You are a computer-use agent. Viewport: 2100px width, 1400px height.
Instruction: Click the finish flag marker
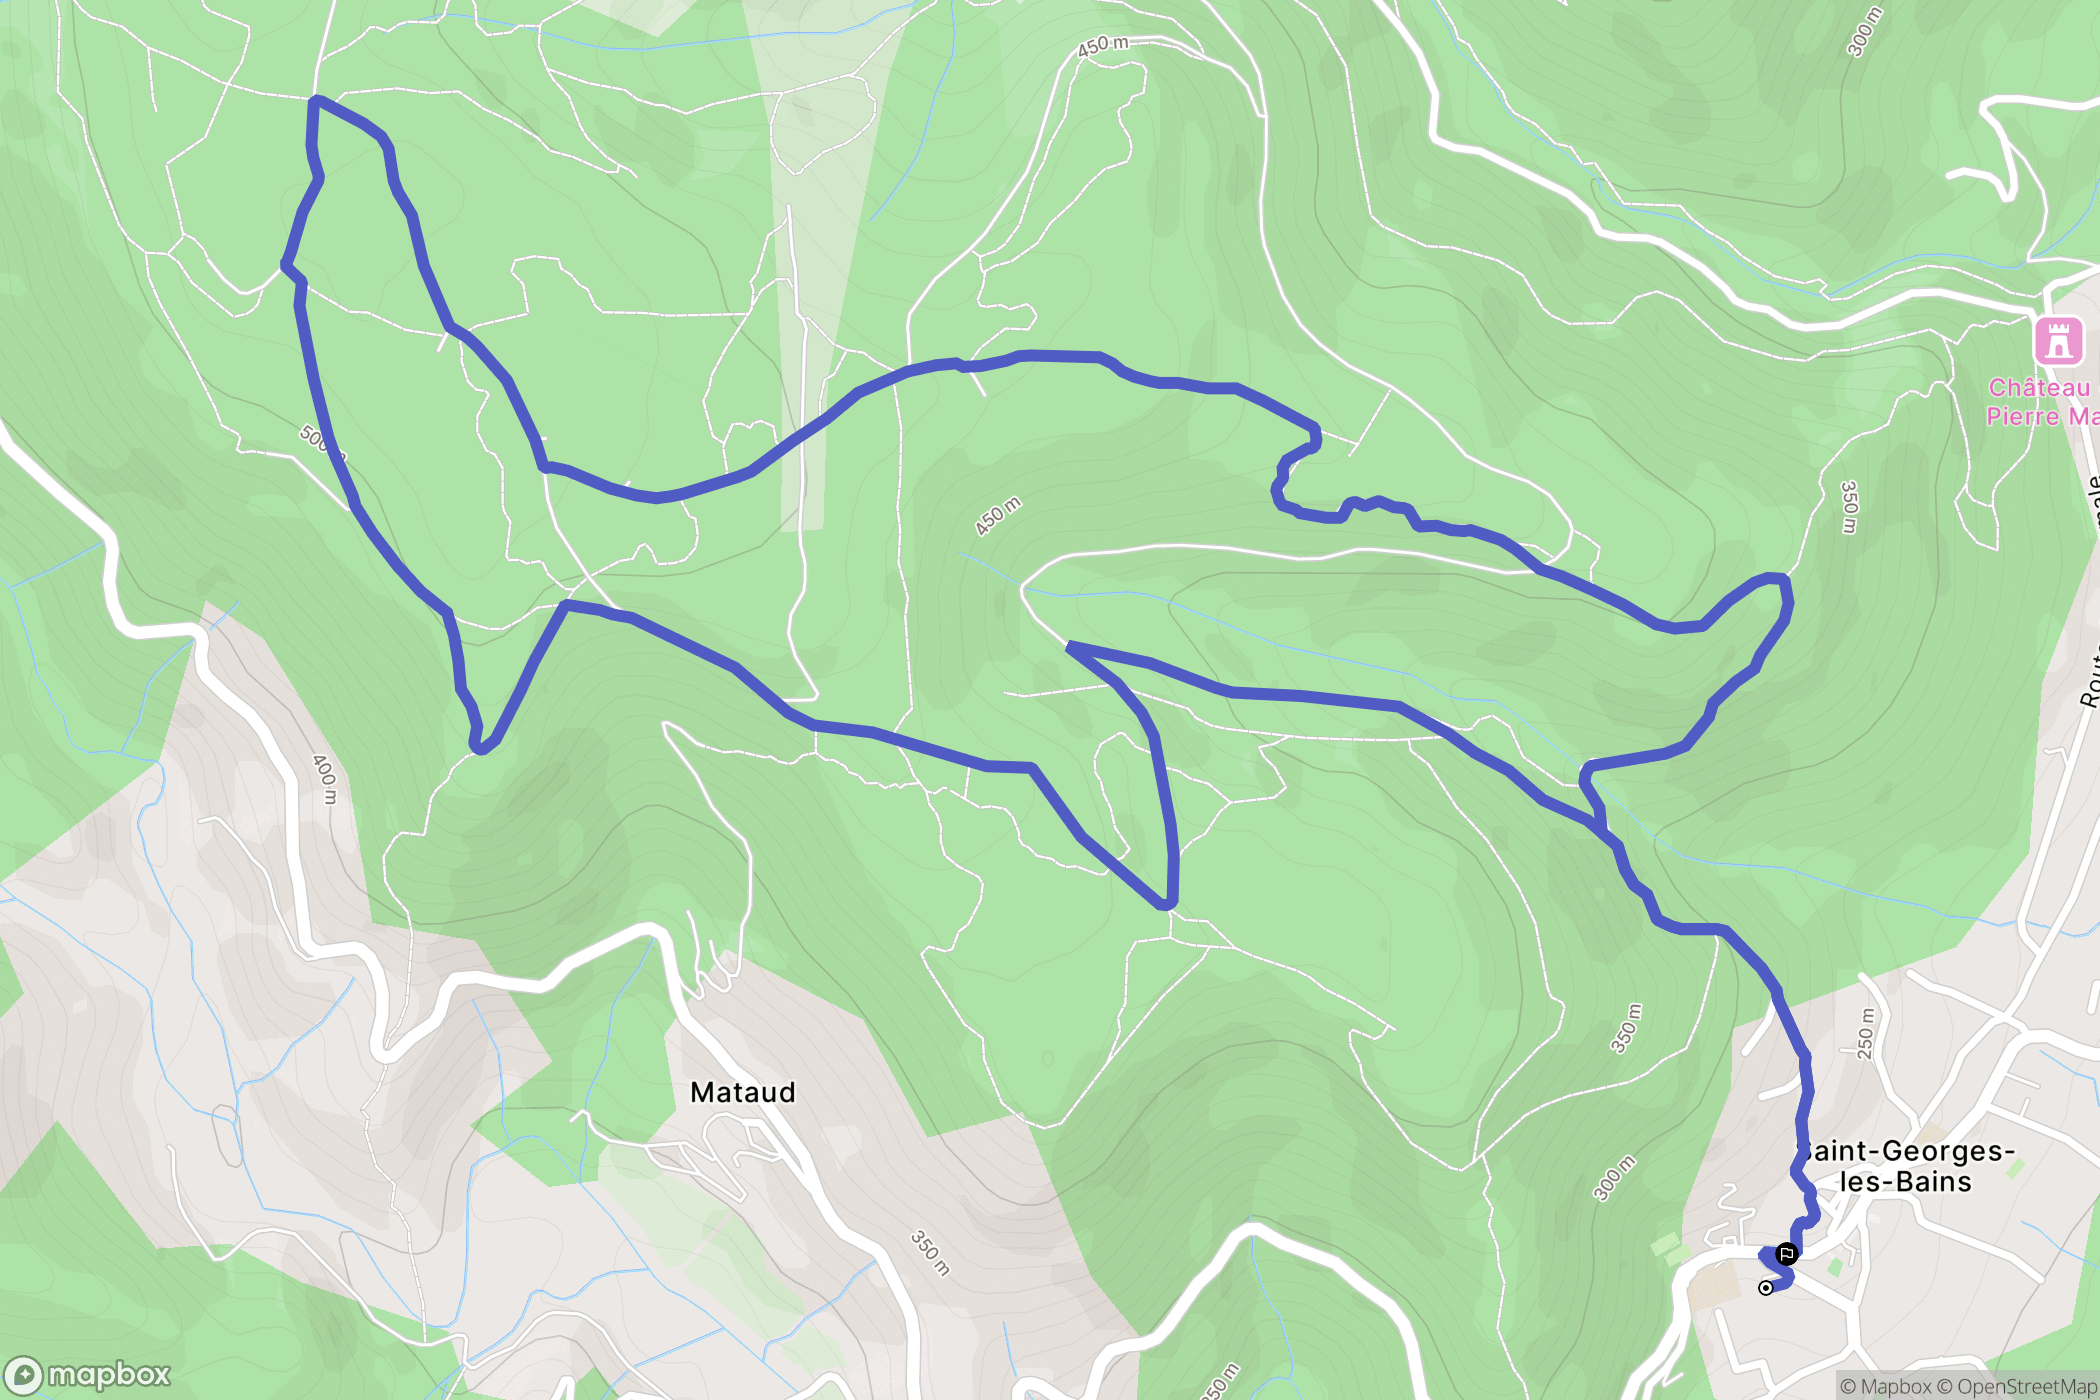point(1786,1254)
